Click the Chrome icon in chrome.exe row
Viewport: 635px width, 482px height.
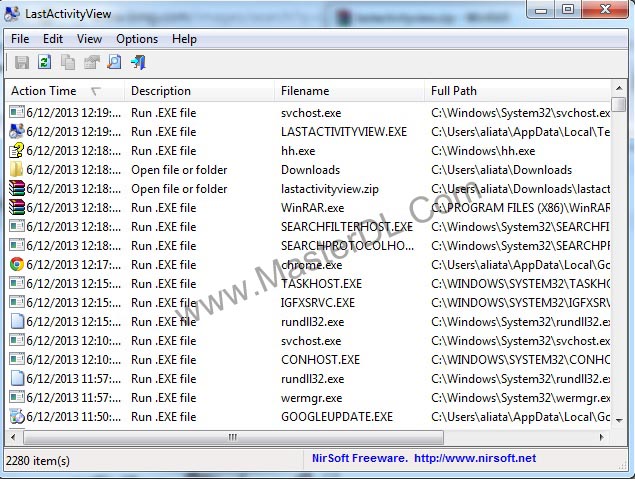pyautogui.click(x=17, y=264)
